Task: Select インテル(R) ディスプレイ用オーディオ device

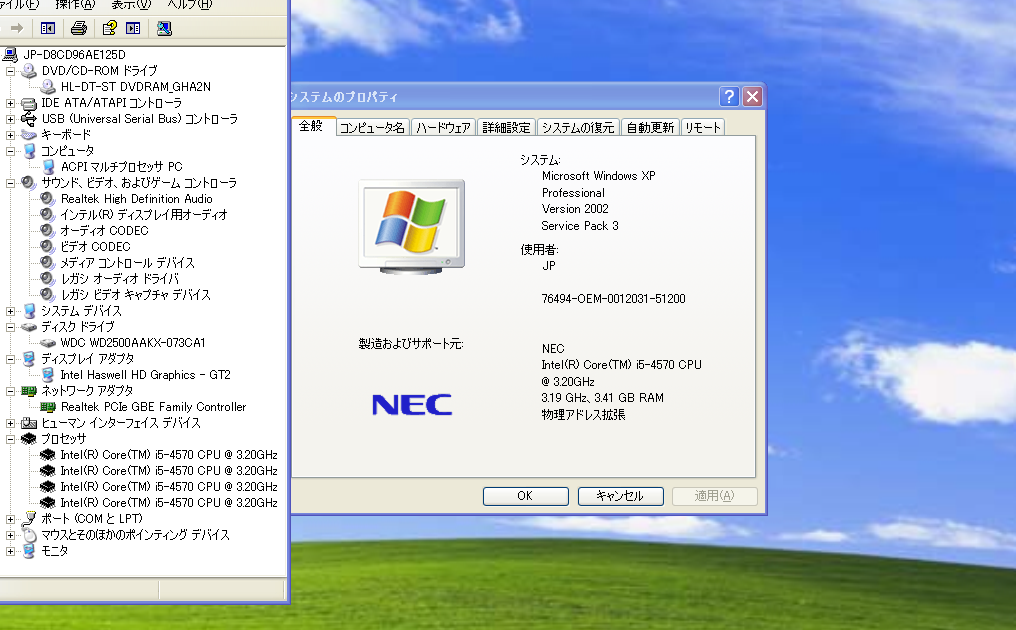Action: [144, 215]
